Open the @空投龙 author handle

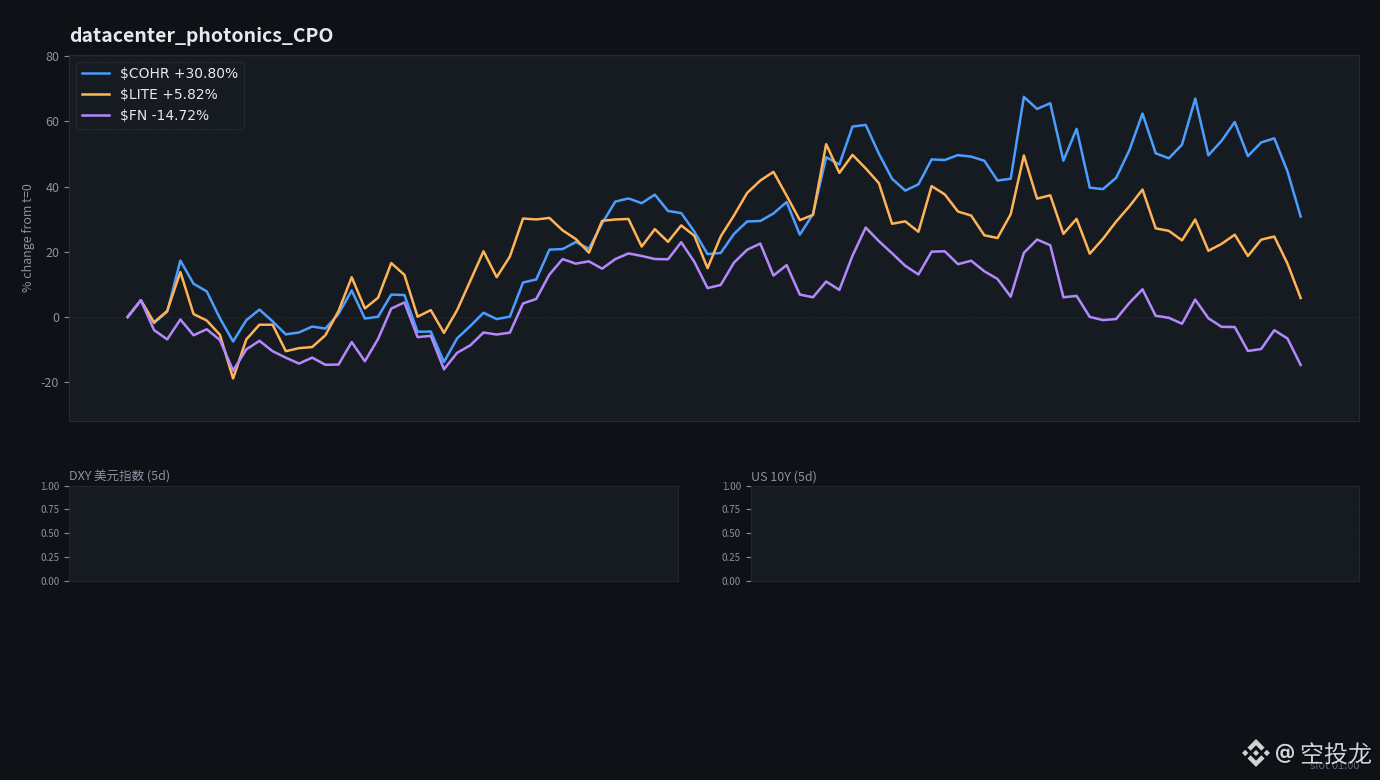pyautogui.click(x=1323, y=753)
